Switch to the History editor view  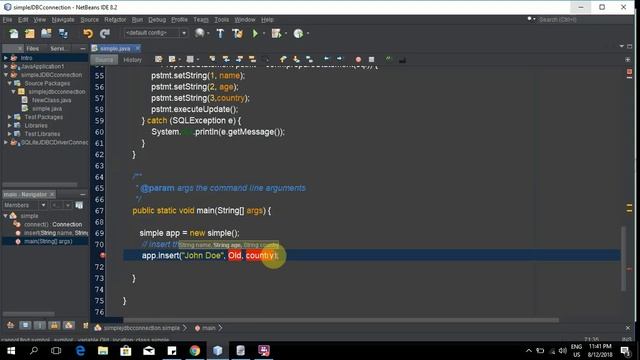pyautogui.click(x=132, y=60)
